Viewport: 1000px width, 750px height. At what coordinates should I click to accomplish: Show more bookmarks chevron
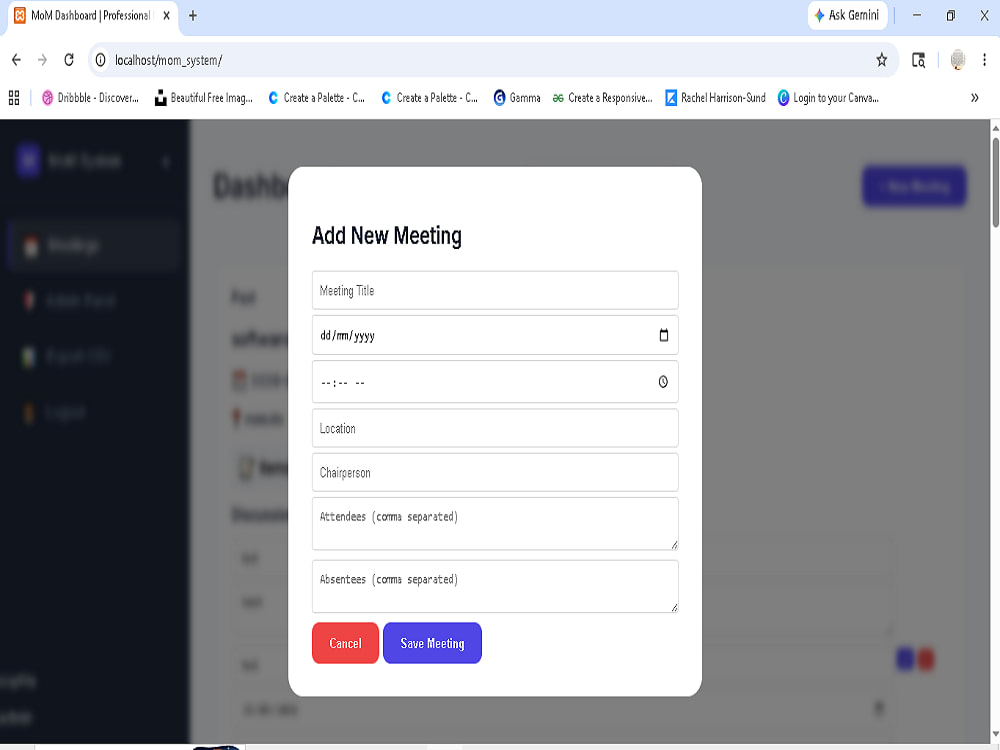(x=974, y=98)
